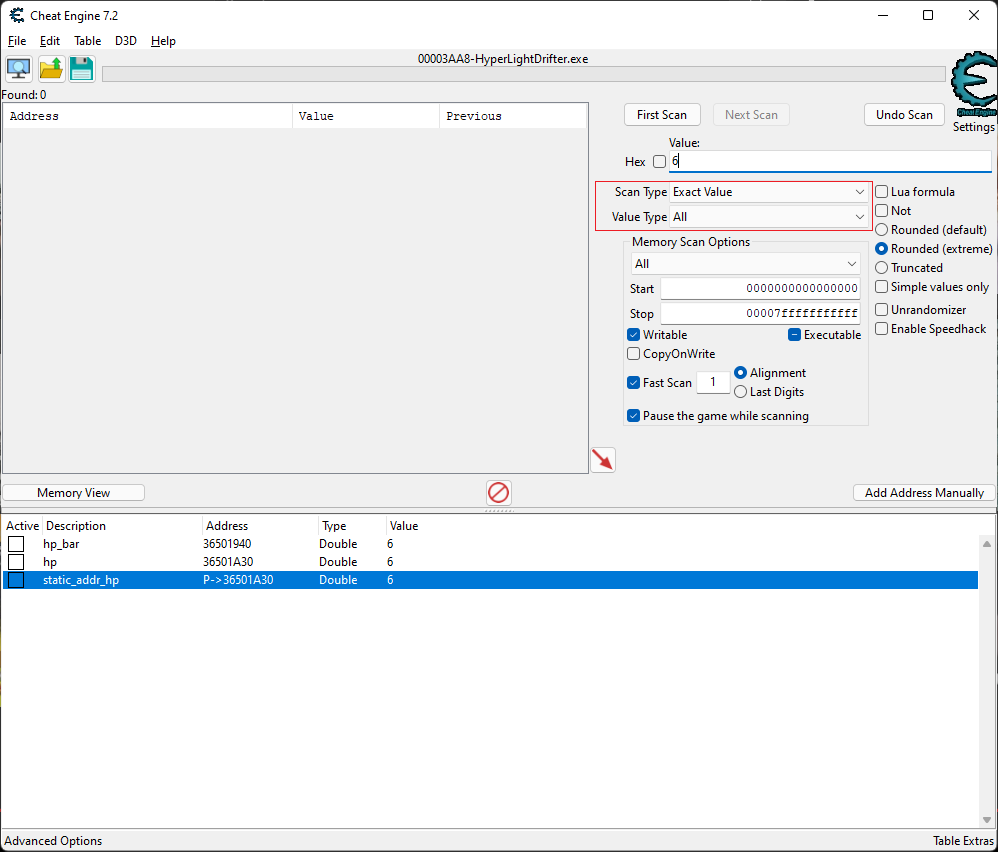
Task: Select the Truncated radio button
Action: (882, 268)
